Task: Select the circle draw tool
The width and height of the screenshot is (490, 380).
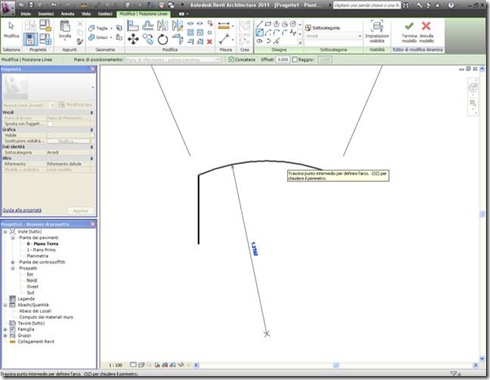Action: pyautogui.click(x=293, y=24)
